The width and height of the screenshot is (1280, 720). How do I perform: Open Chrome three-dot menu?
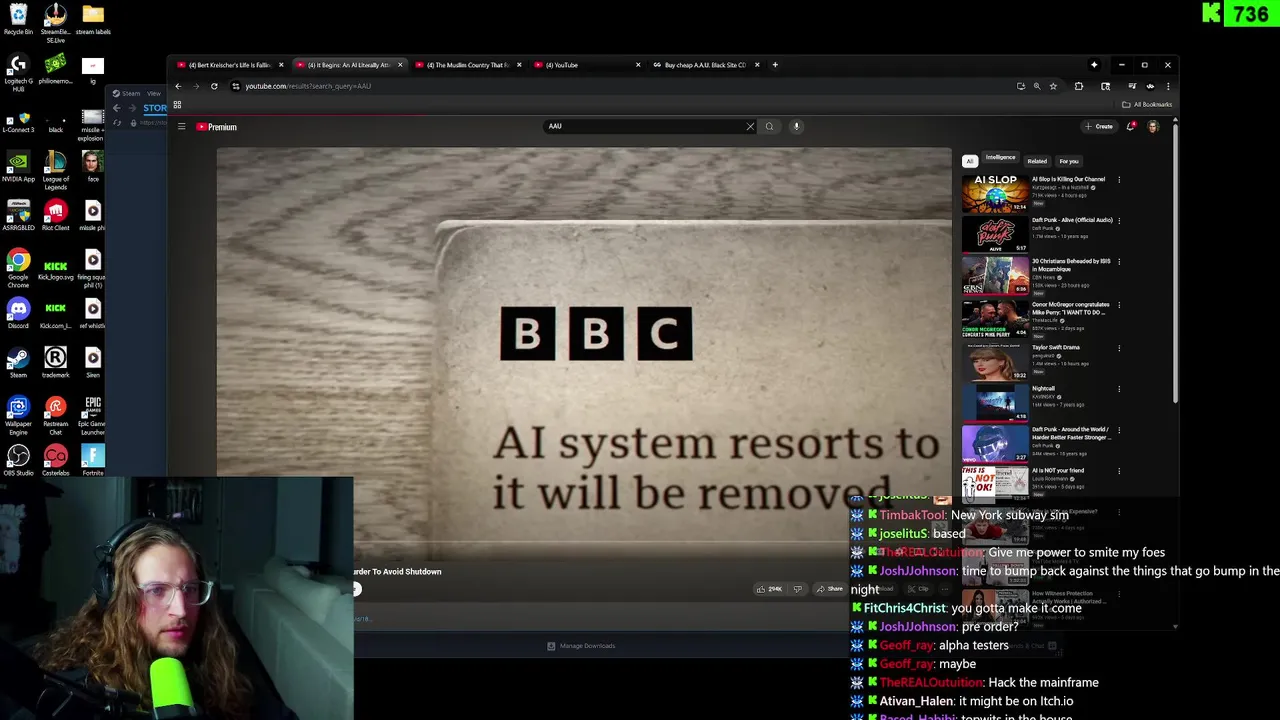click(1168, 86)
